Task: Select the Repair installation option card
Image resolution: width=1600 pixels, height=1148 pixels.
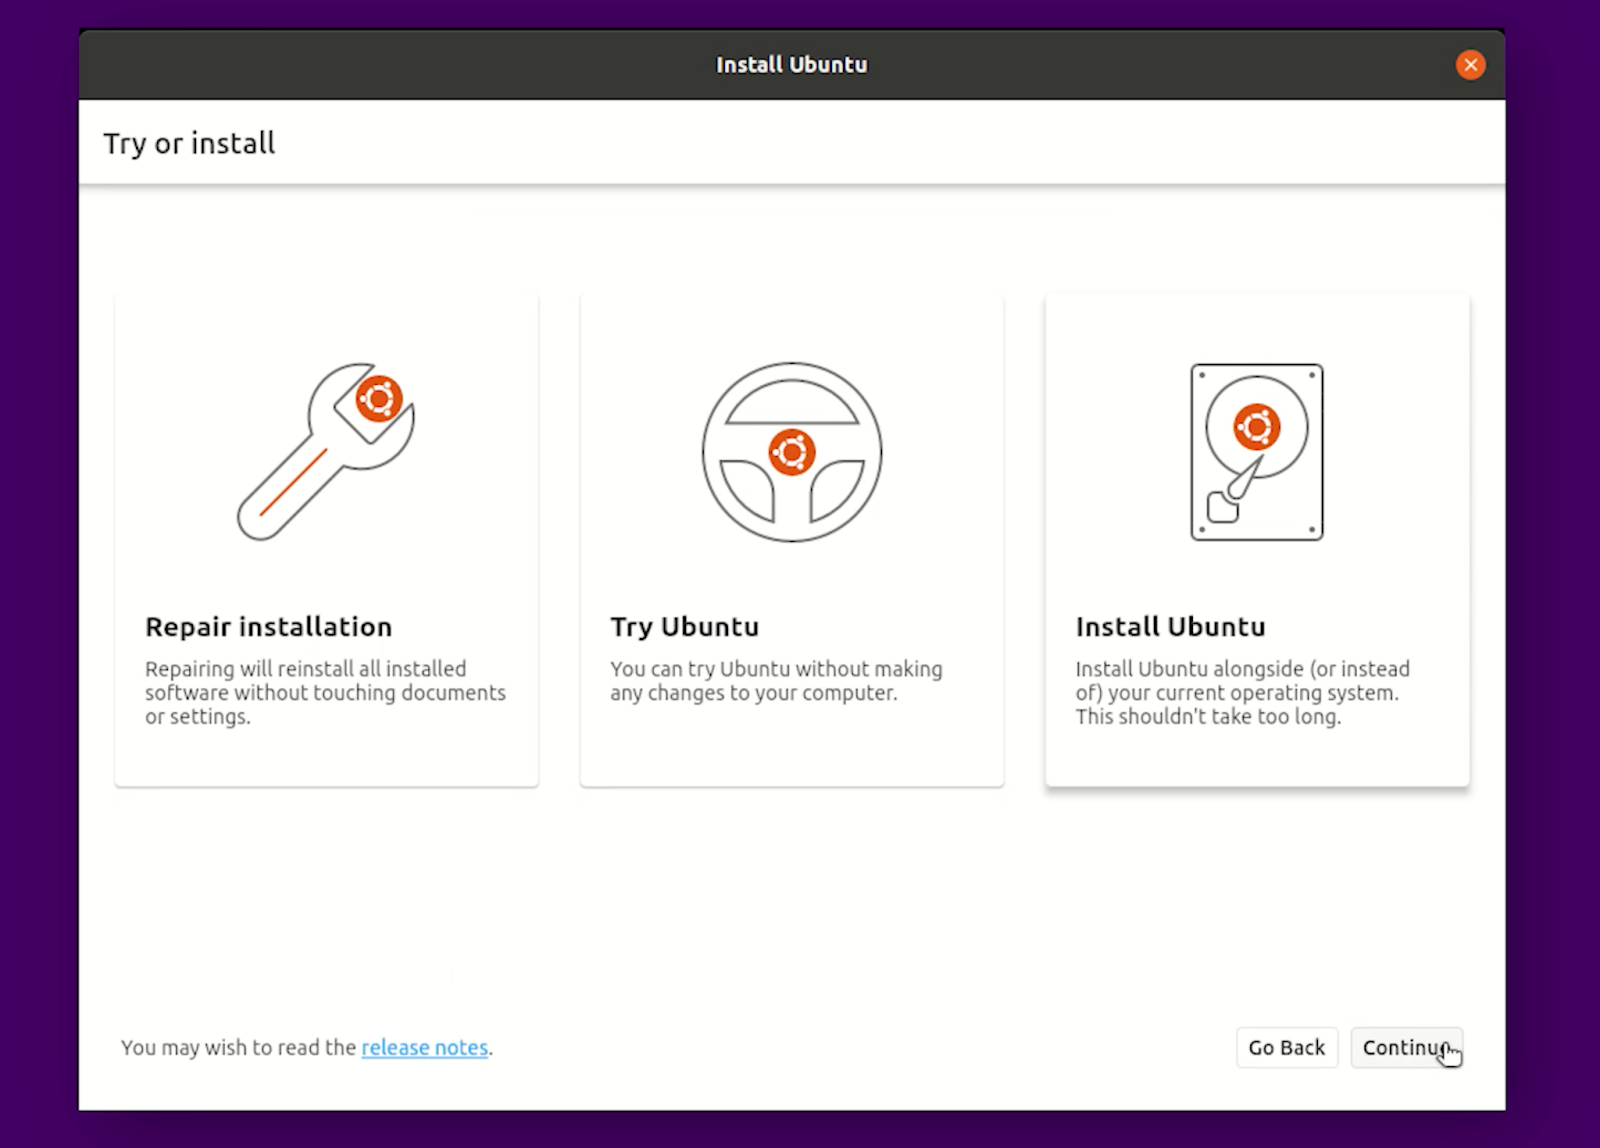Action: coord(325,540)
